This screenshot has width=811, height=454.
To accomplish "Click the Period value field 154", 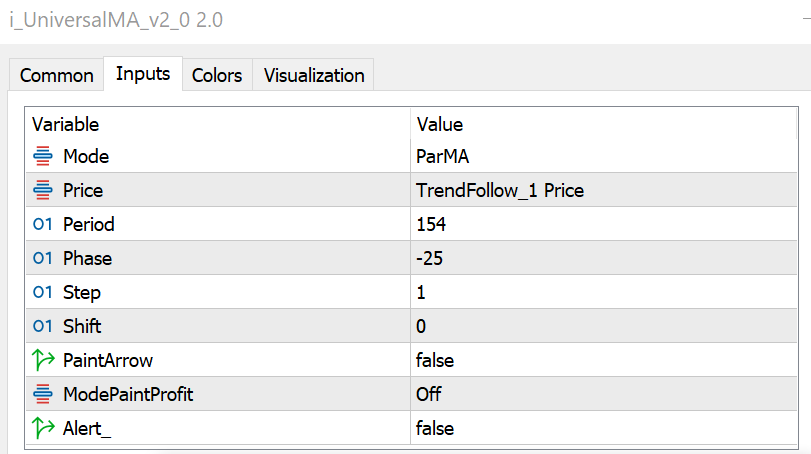I will [x=431, y=224].
